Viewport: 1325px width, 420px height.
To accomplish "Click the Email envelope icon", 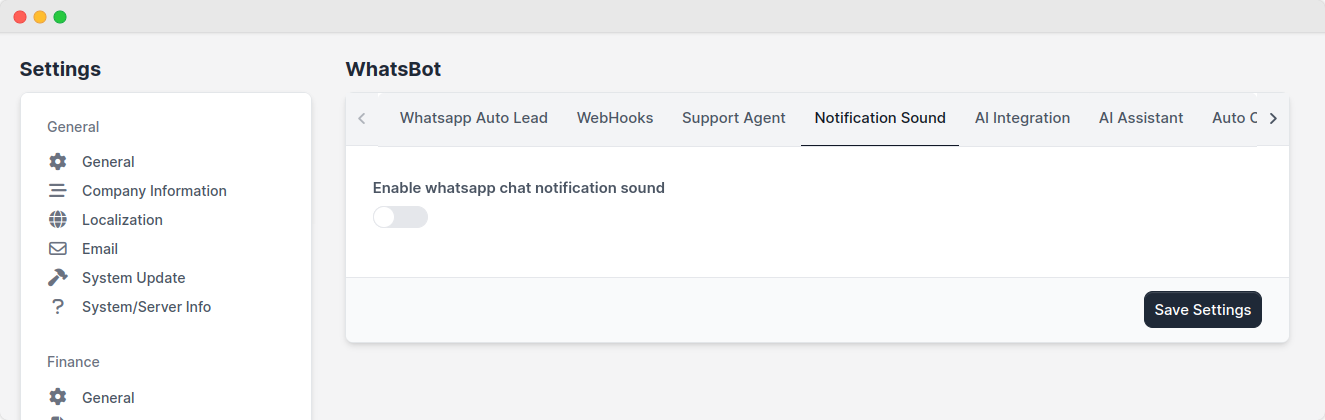I will pyautogui.click(x=58, y=249).
